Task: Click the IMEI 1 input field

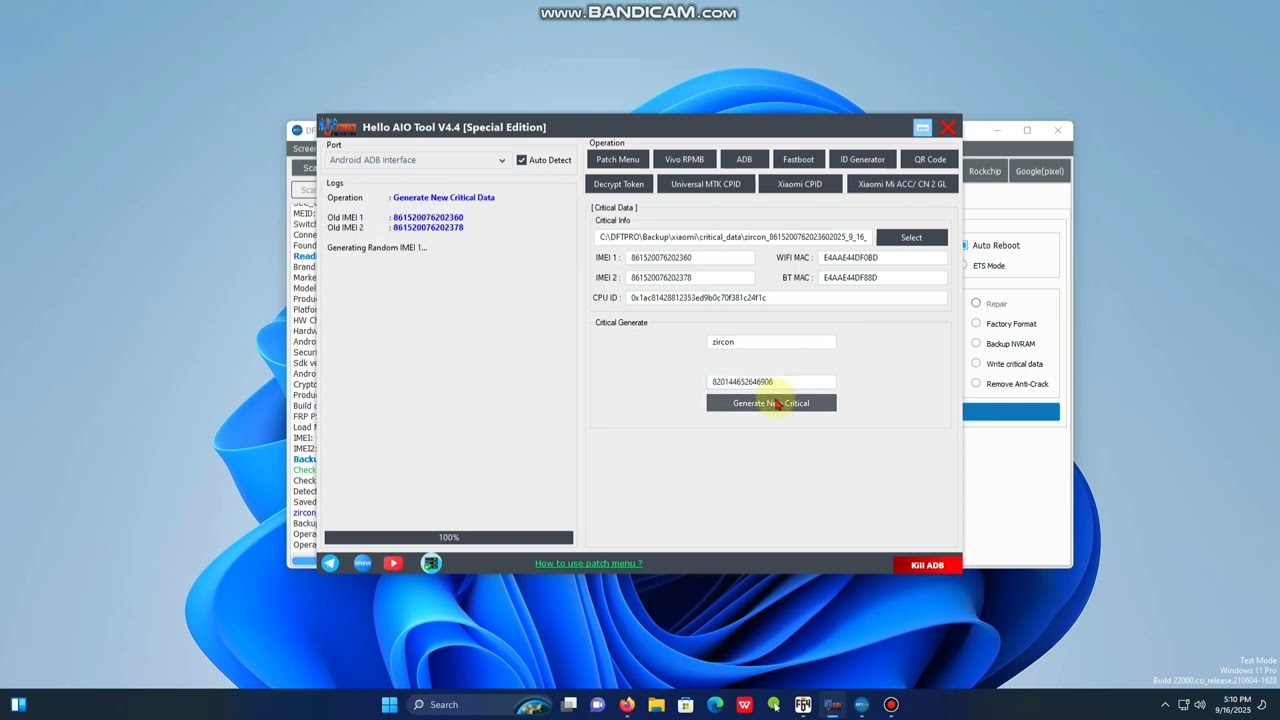Action: [690, 257]
